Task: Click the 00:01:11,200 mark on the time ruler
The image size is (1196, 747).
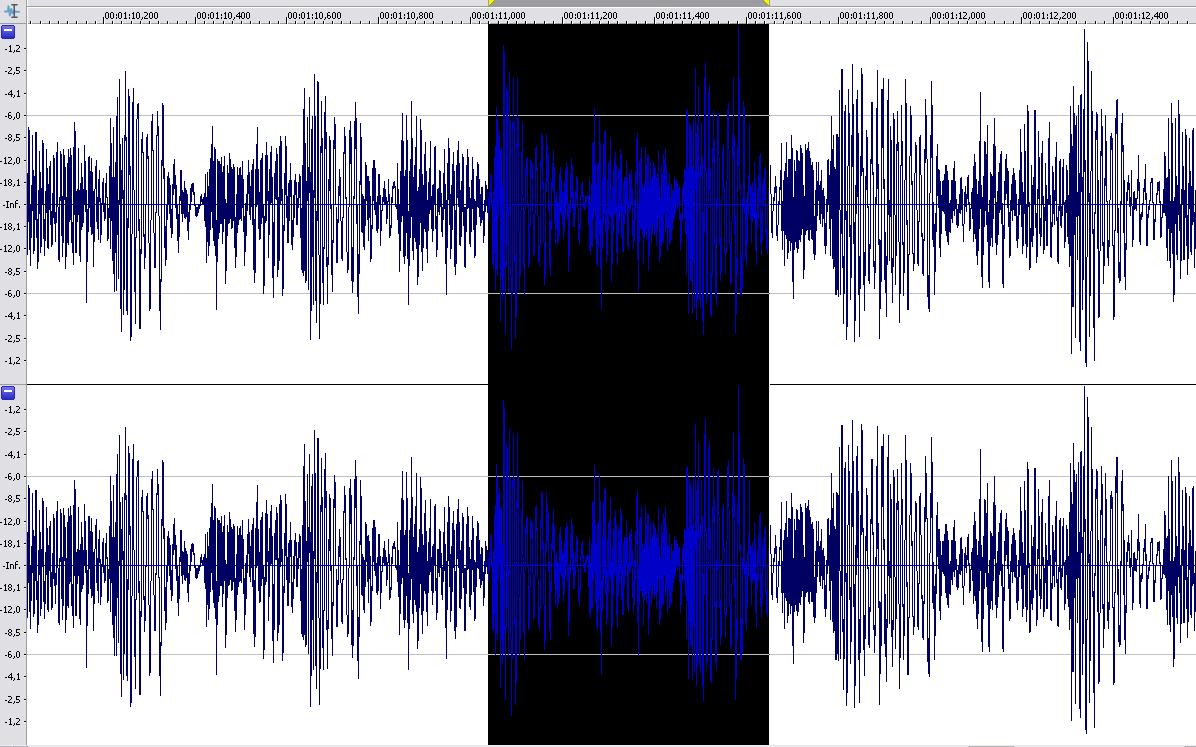Action: (590, 15)
